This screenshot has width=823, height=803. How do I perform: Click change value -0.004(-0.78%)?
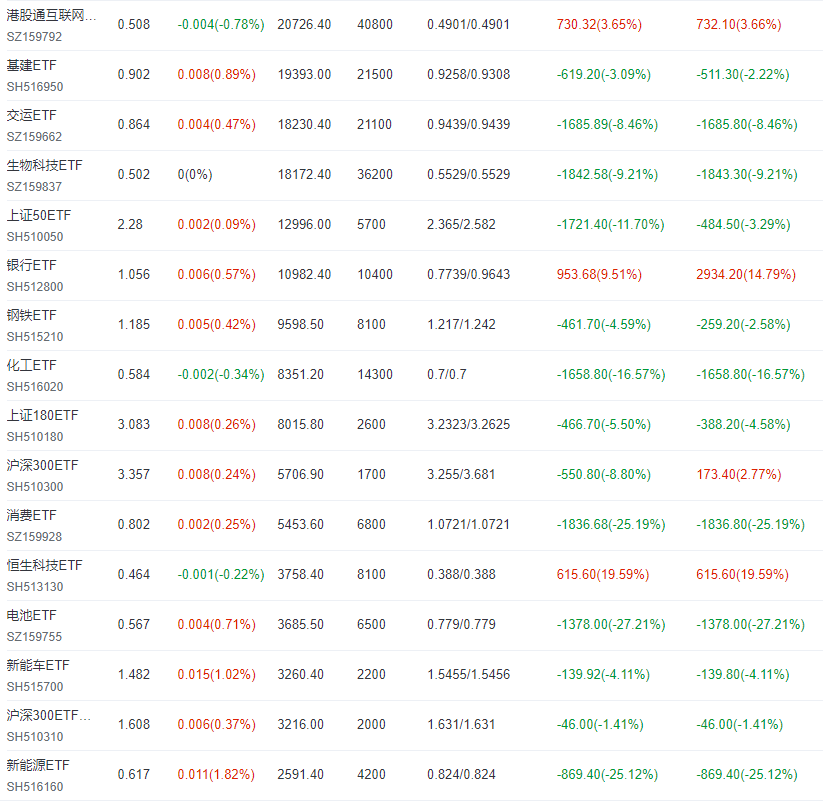pos(221,25)
